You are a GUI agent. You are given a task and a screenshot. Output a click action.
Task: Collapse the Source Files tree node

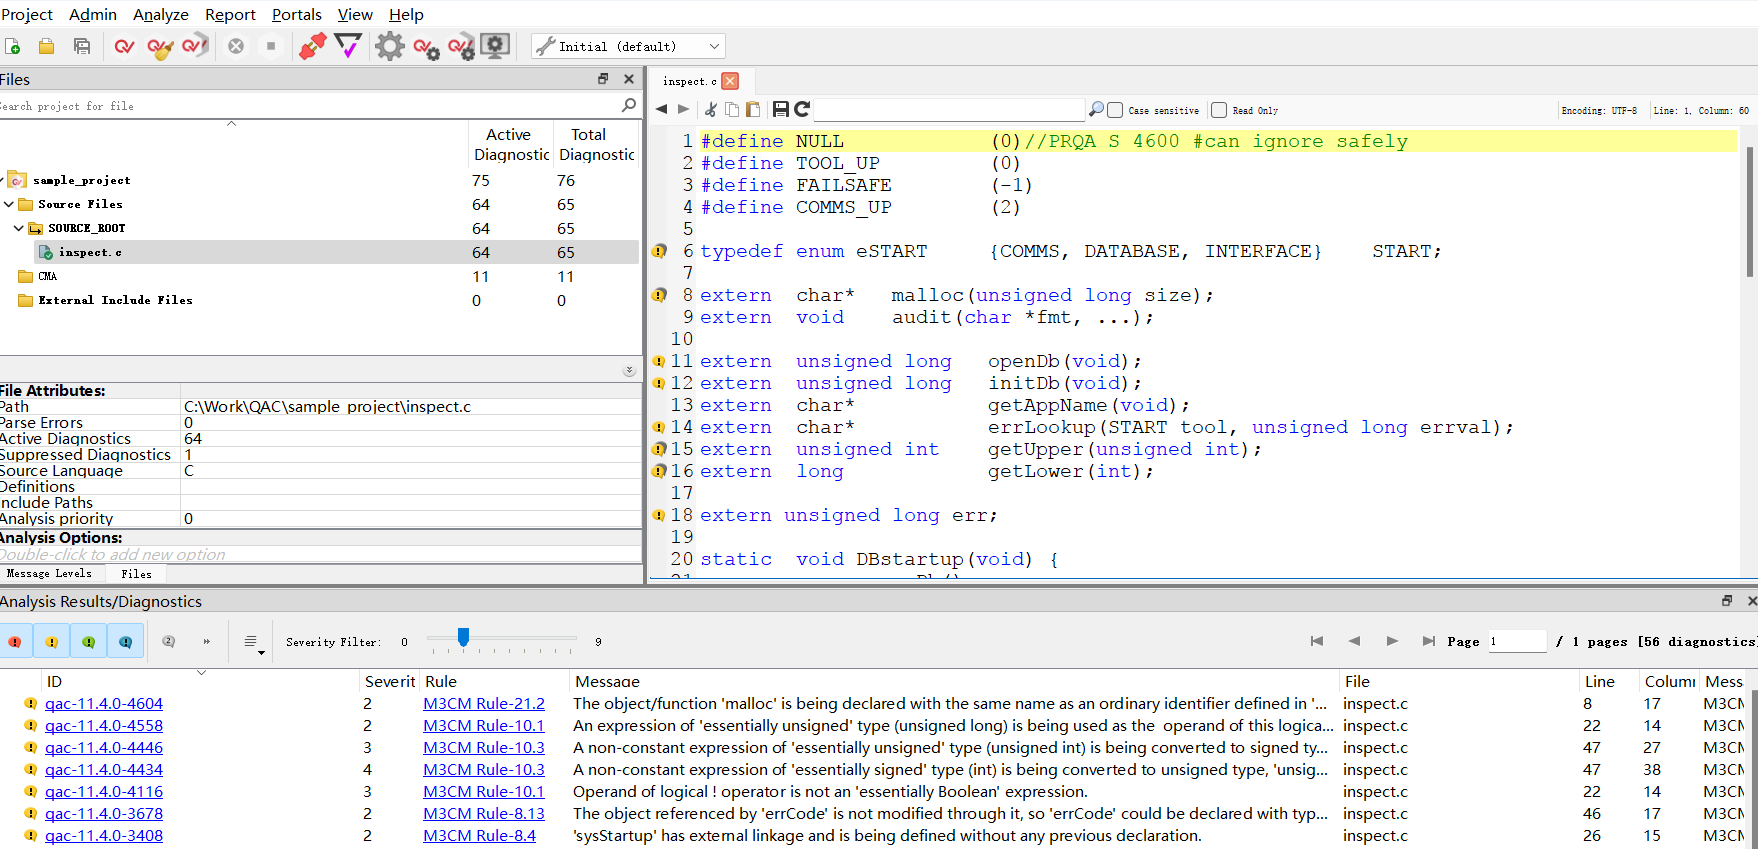[9, 204]
